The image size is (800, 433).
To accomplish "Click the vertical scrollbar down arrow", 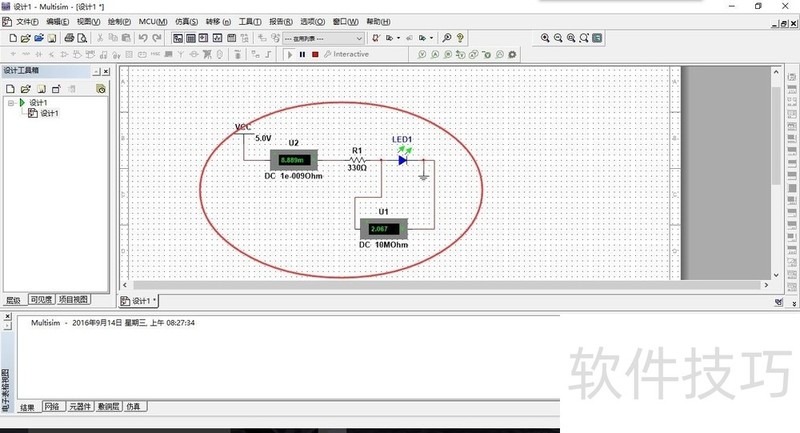I will pyautogui.click(x=776, y=275).
